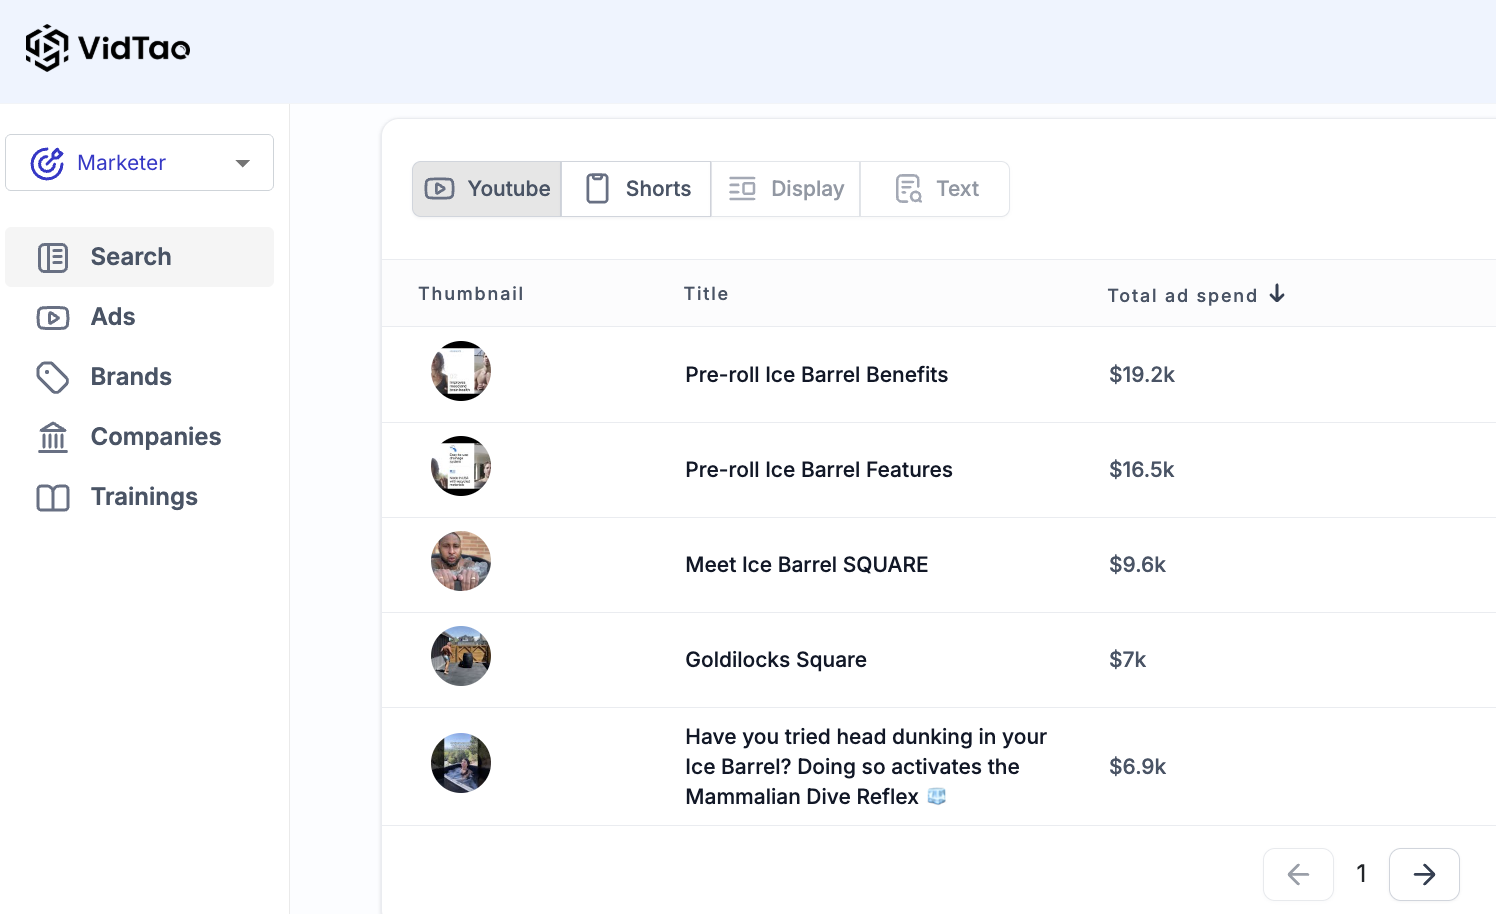Open thumbnail for Pre-roll Ice Barrel Features
Image resolution: width=1496 pixels, height=914 pixels.
tap(461, 466)
